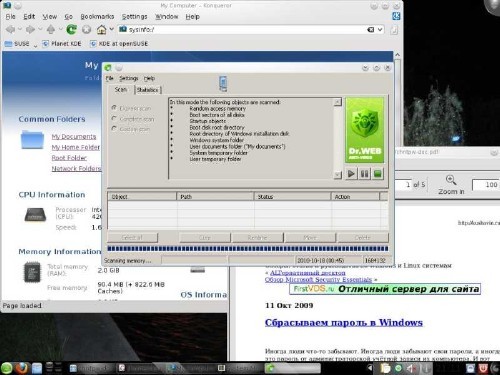Screen dimensions: 500x375
Task: Click the Move button in Dr.Web
Action: [310, 238]
